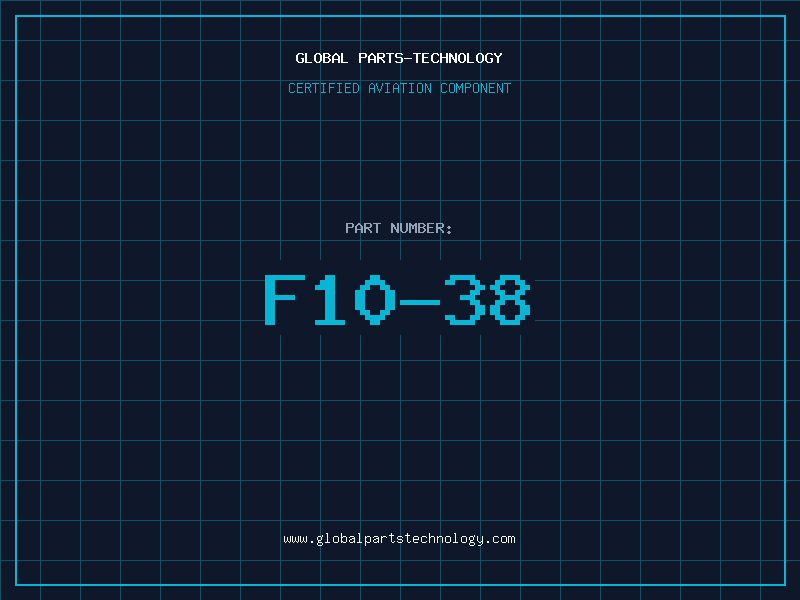800x600 pixels.
Task: Click the PART NUMBER: label
Action: point(398,228)
